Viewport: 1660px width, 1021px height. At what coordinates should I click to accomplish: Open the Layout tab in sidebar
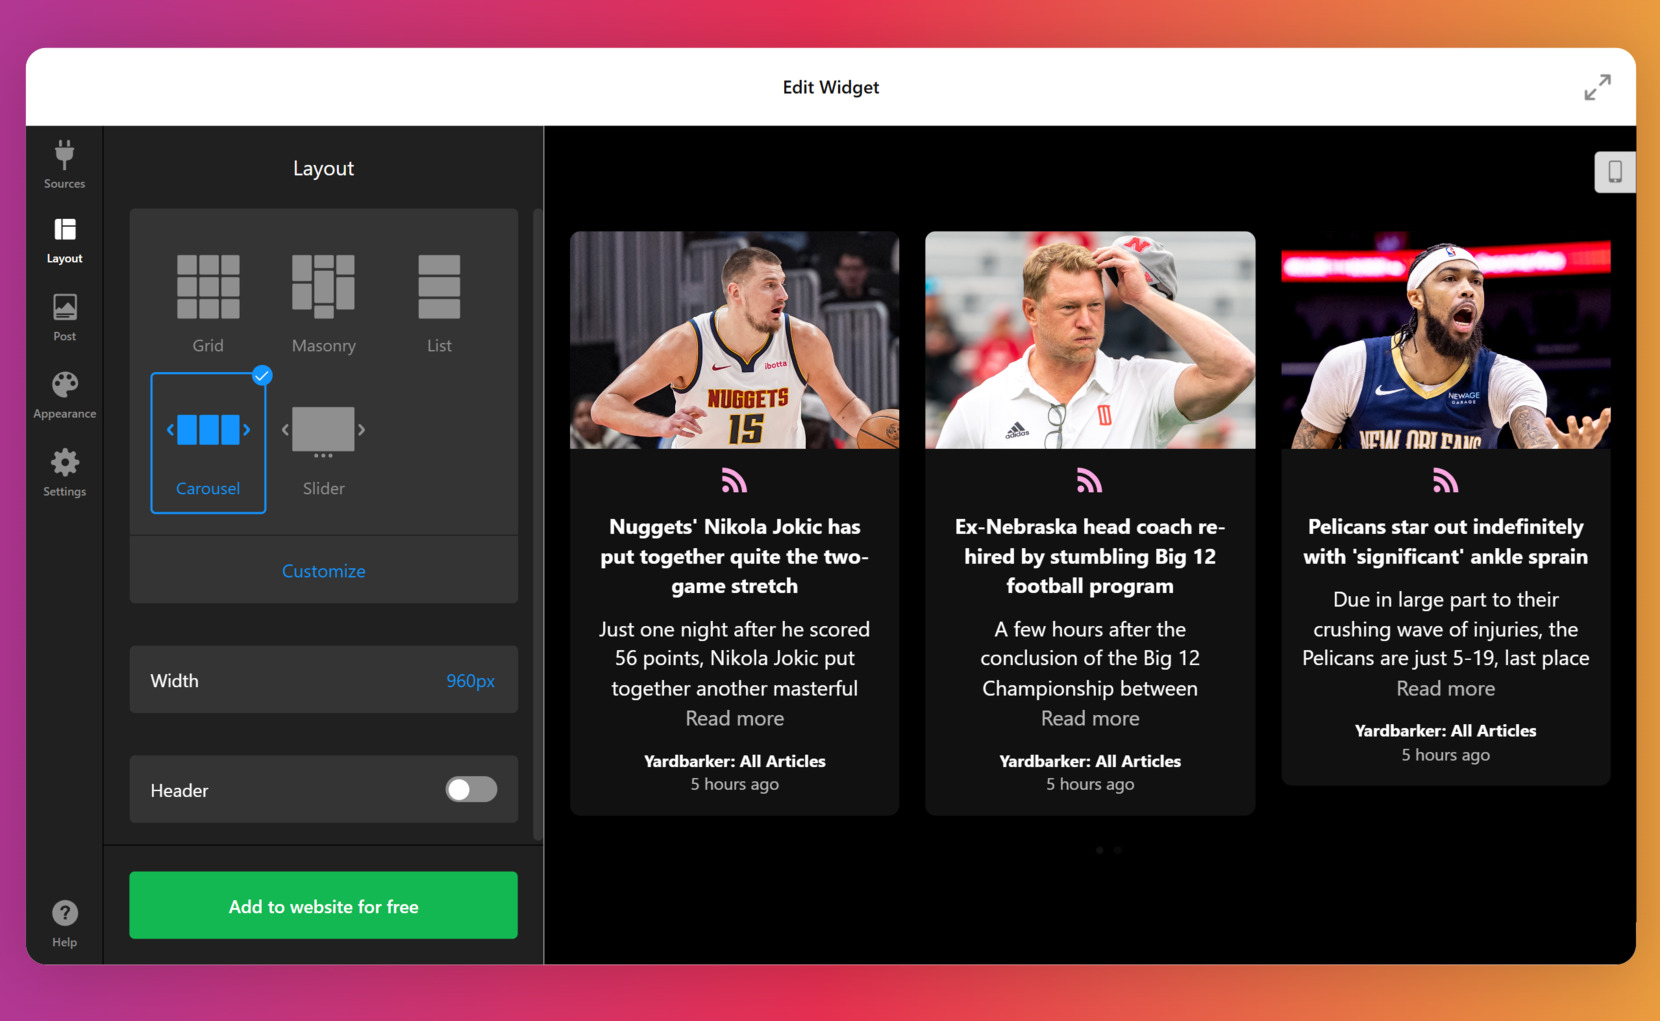tap(64, 240)
